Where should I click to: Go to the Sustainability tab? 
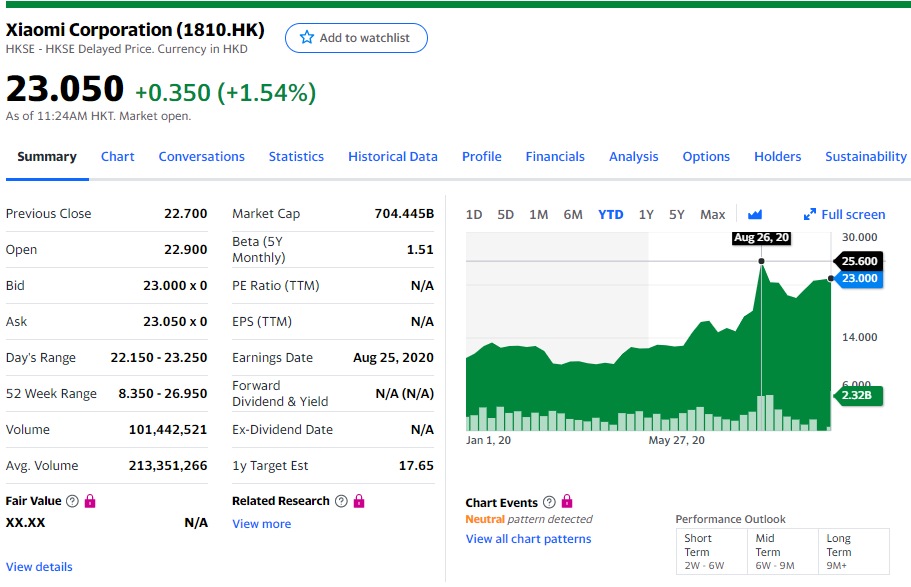[865, 156]
